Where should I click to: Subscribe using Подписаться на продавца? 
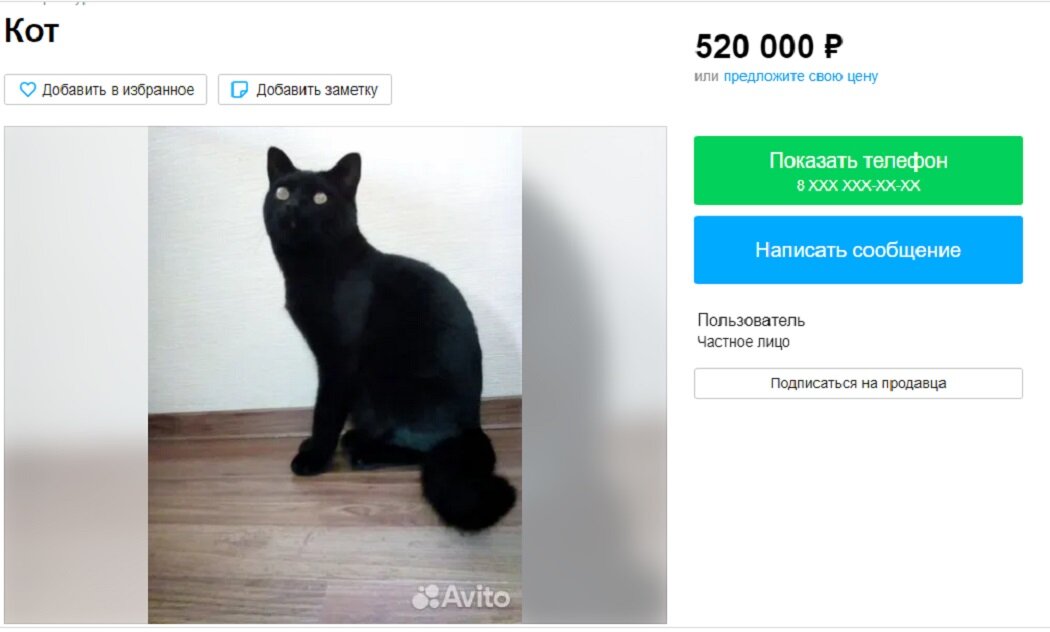(x=858, y=384)
